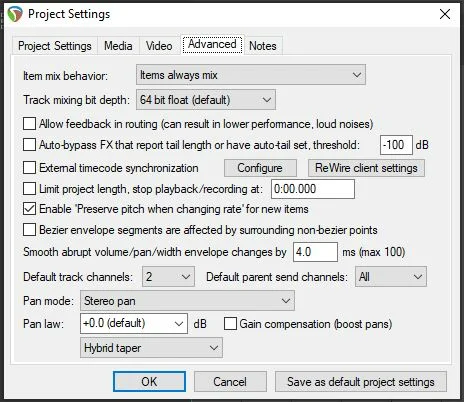Check Limit project length option

pos(29,189)
